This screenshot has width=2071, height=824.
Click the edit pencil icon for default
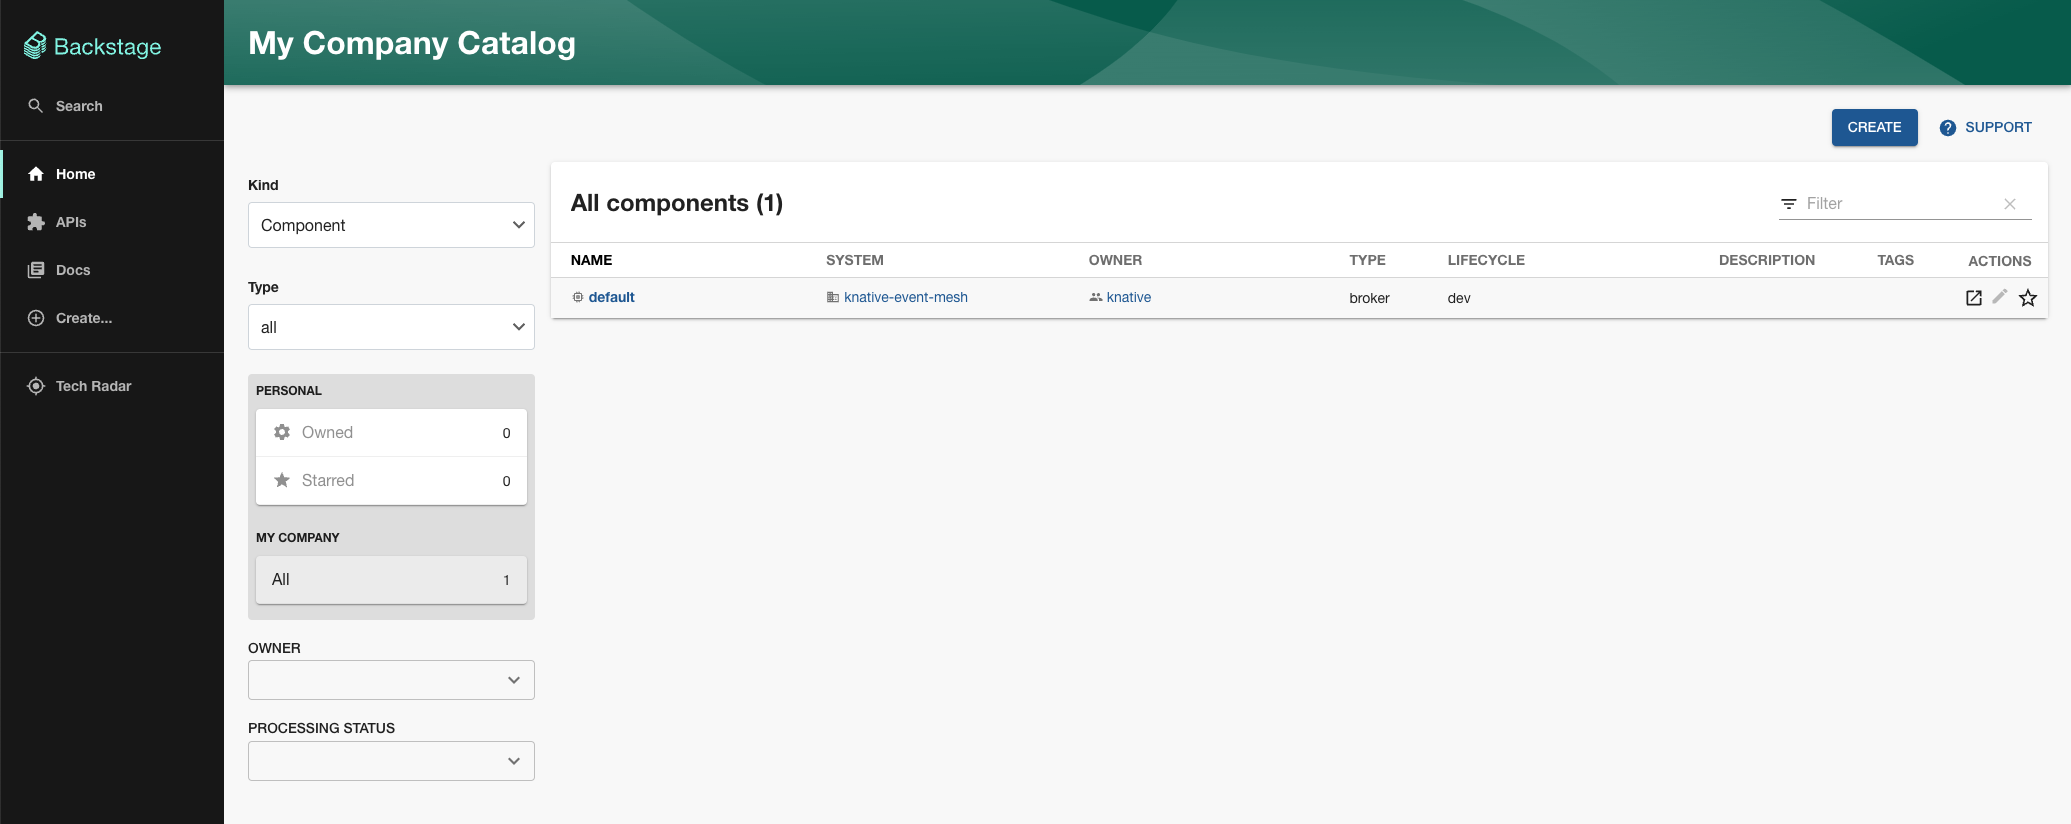tap(2000, 297)
